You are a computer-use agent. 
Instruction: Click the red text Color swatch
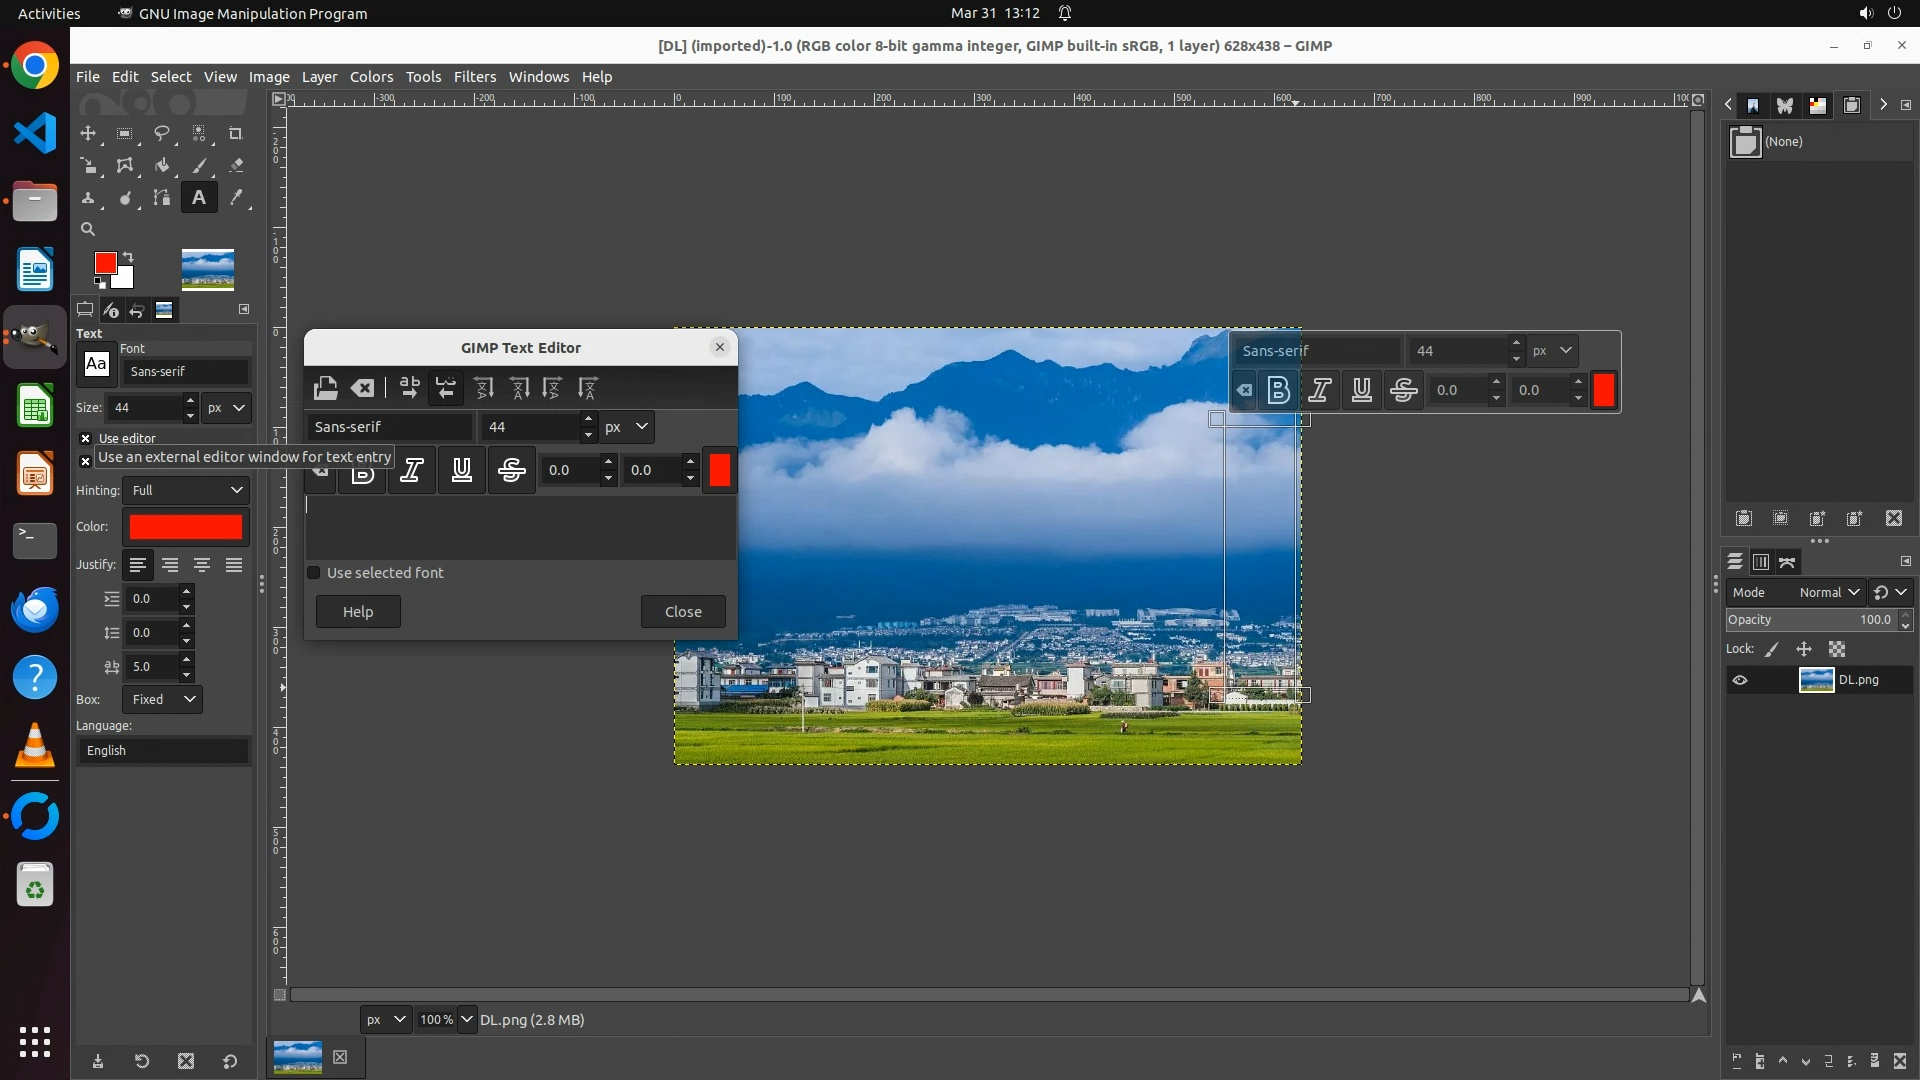[186, 527]
